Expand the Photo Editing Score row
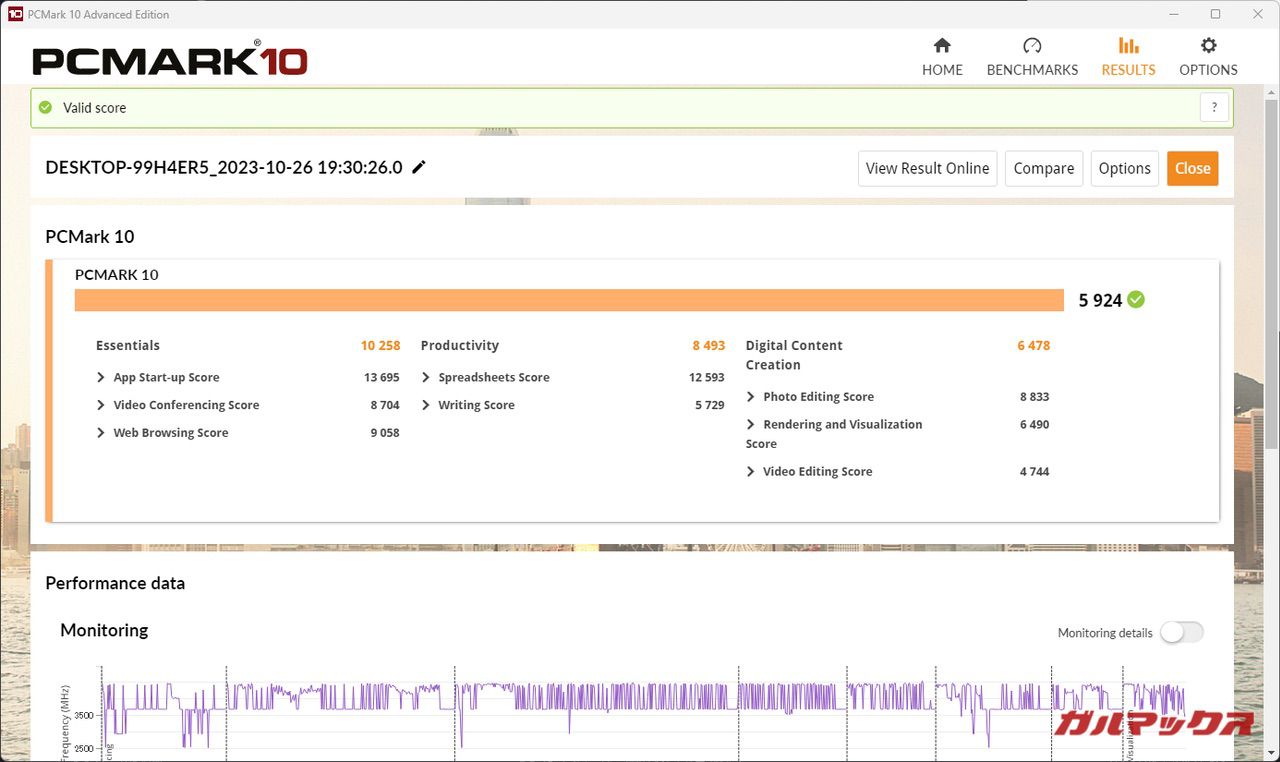This screenshot has width=1280, height=762. click(x=751, y=397)
